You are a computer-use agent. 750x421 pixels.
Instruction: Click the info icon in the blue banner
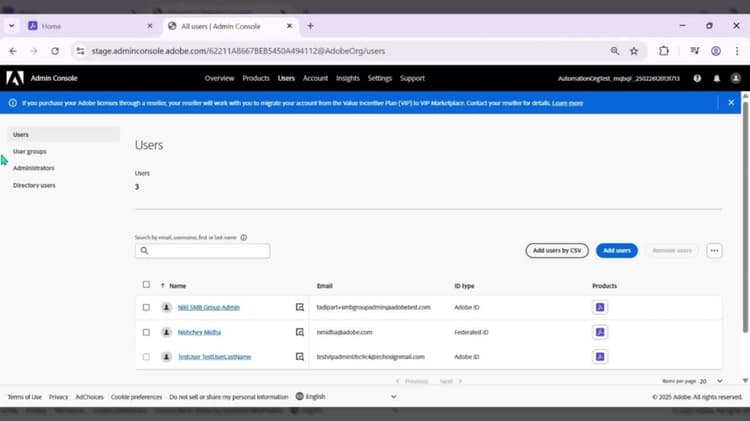point(13,103)
